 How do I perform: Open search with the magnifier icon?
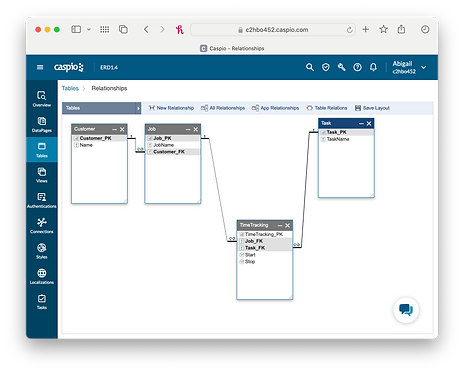pos(310,67)
